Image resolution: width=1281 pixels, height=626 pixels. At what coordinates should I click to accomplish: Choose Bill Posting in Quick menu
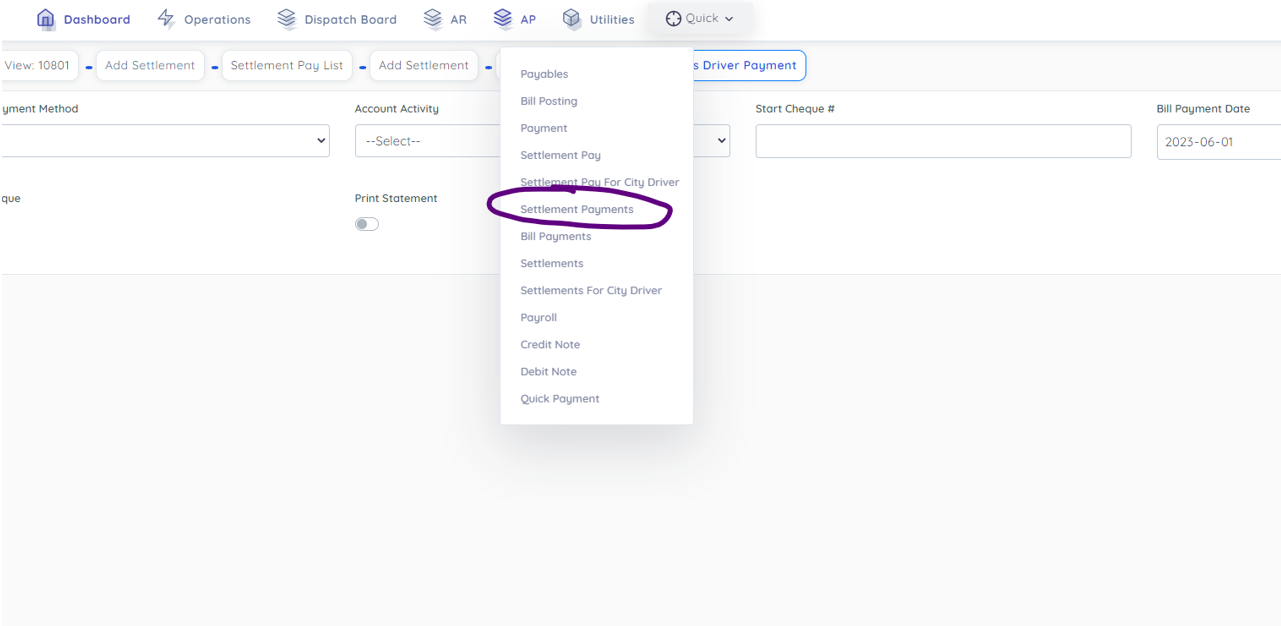[x=548, y=101]
